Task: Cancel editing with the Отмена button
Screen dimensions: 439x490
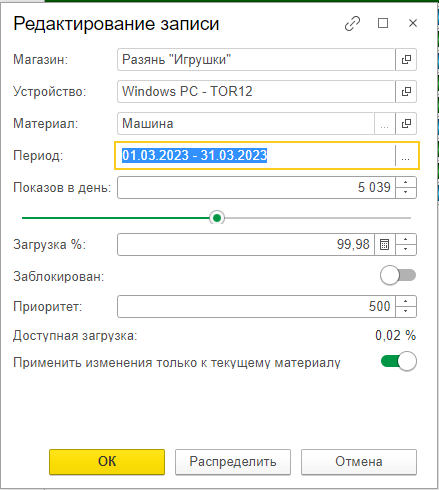Action: click(359, 462)
